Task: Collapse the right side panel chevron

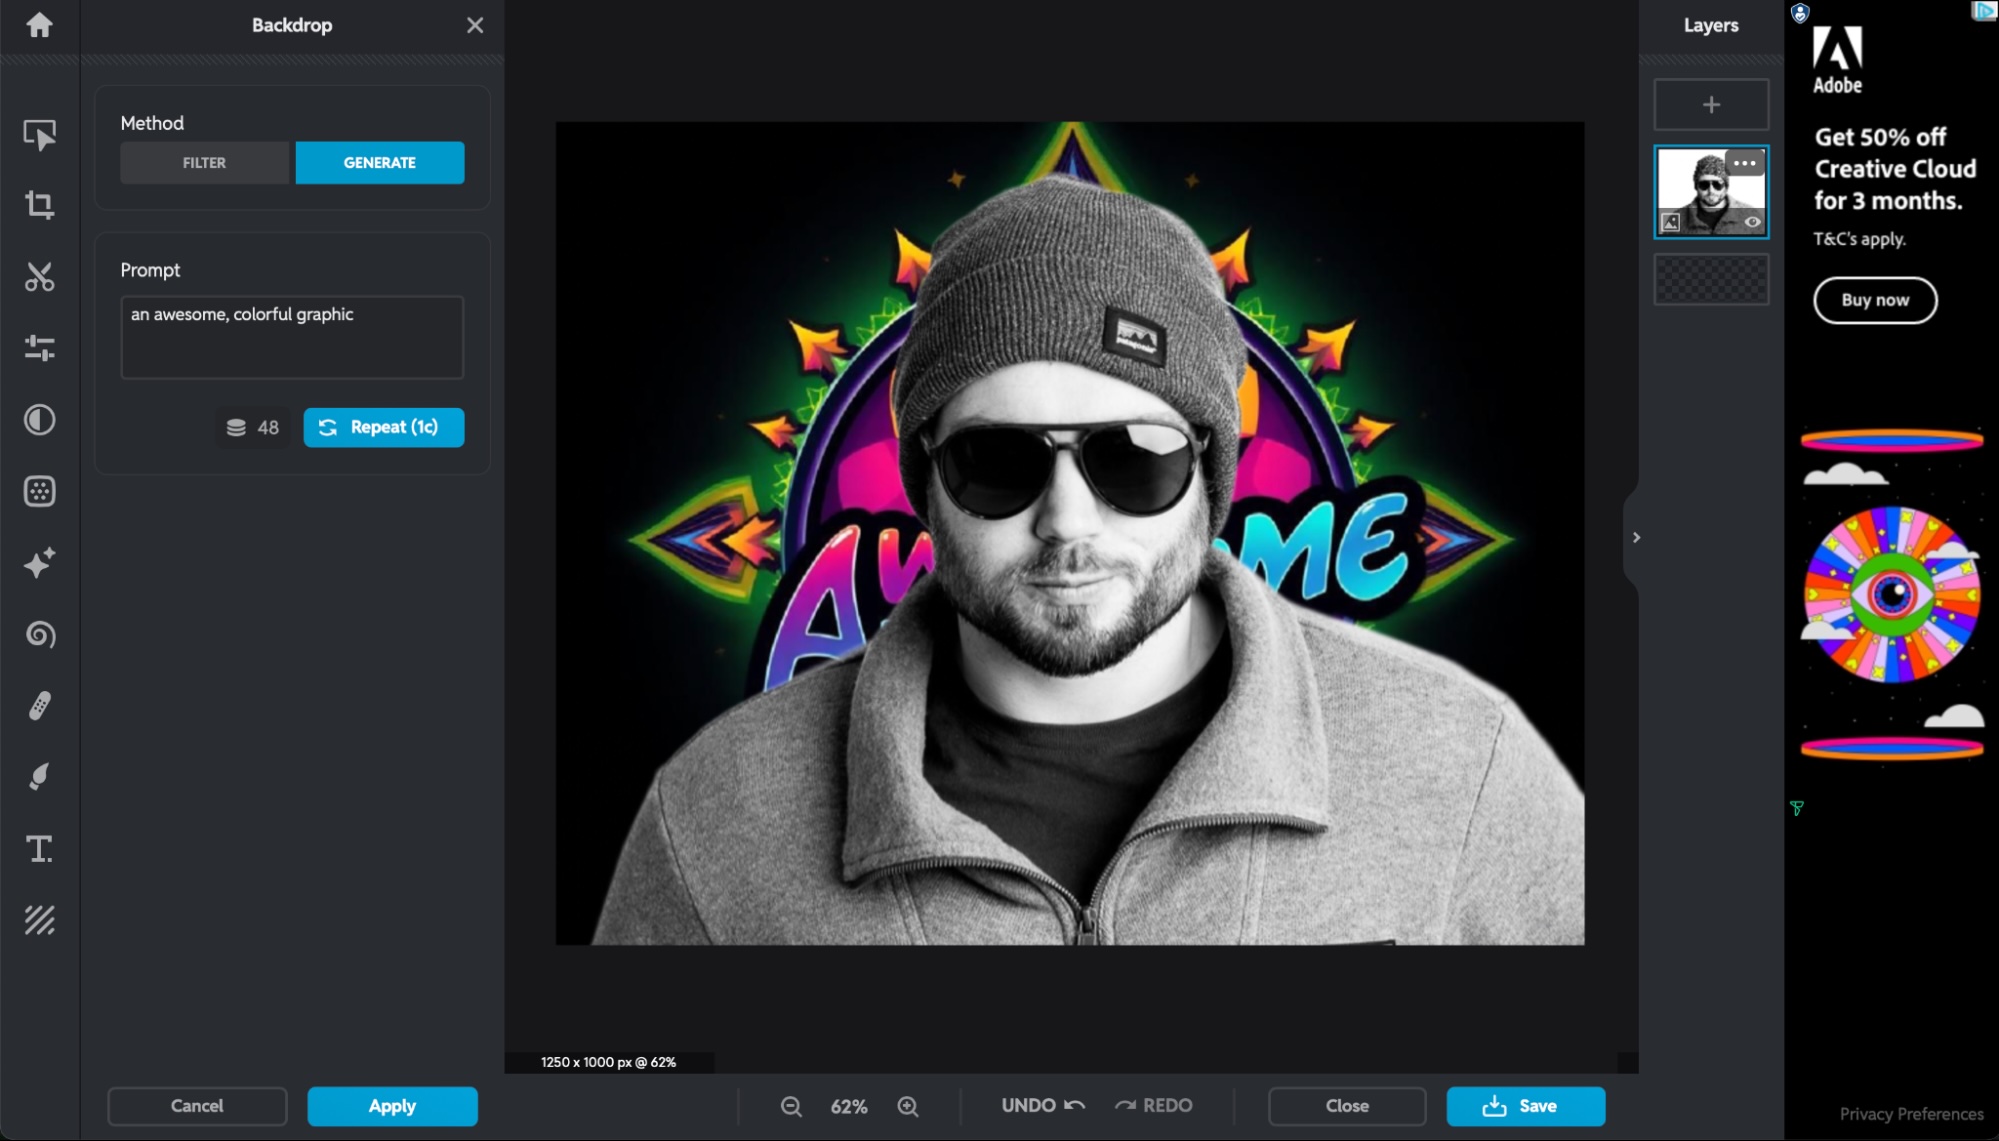Action: coord(1636,537)
